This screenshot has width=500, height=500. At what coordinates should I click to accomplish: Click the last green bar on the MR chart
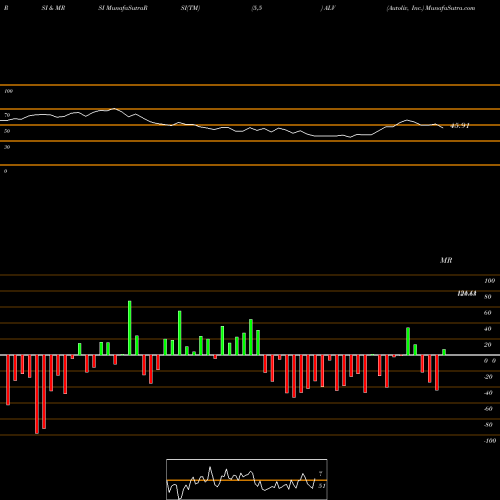(x=444, y=352)
